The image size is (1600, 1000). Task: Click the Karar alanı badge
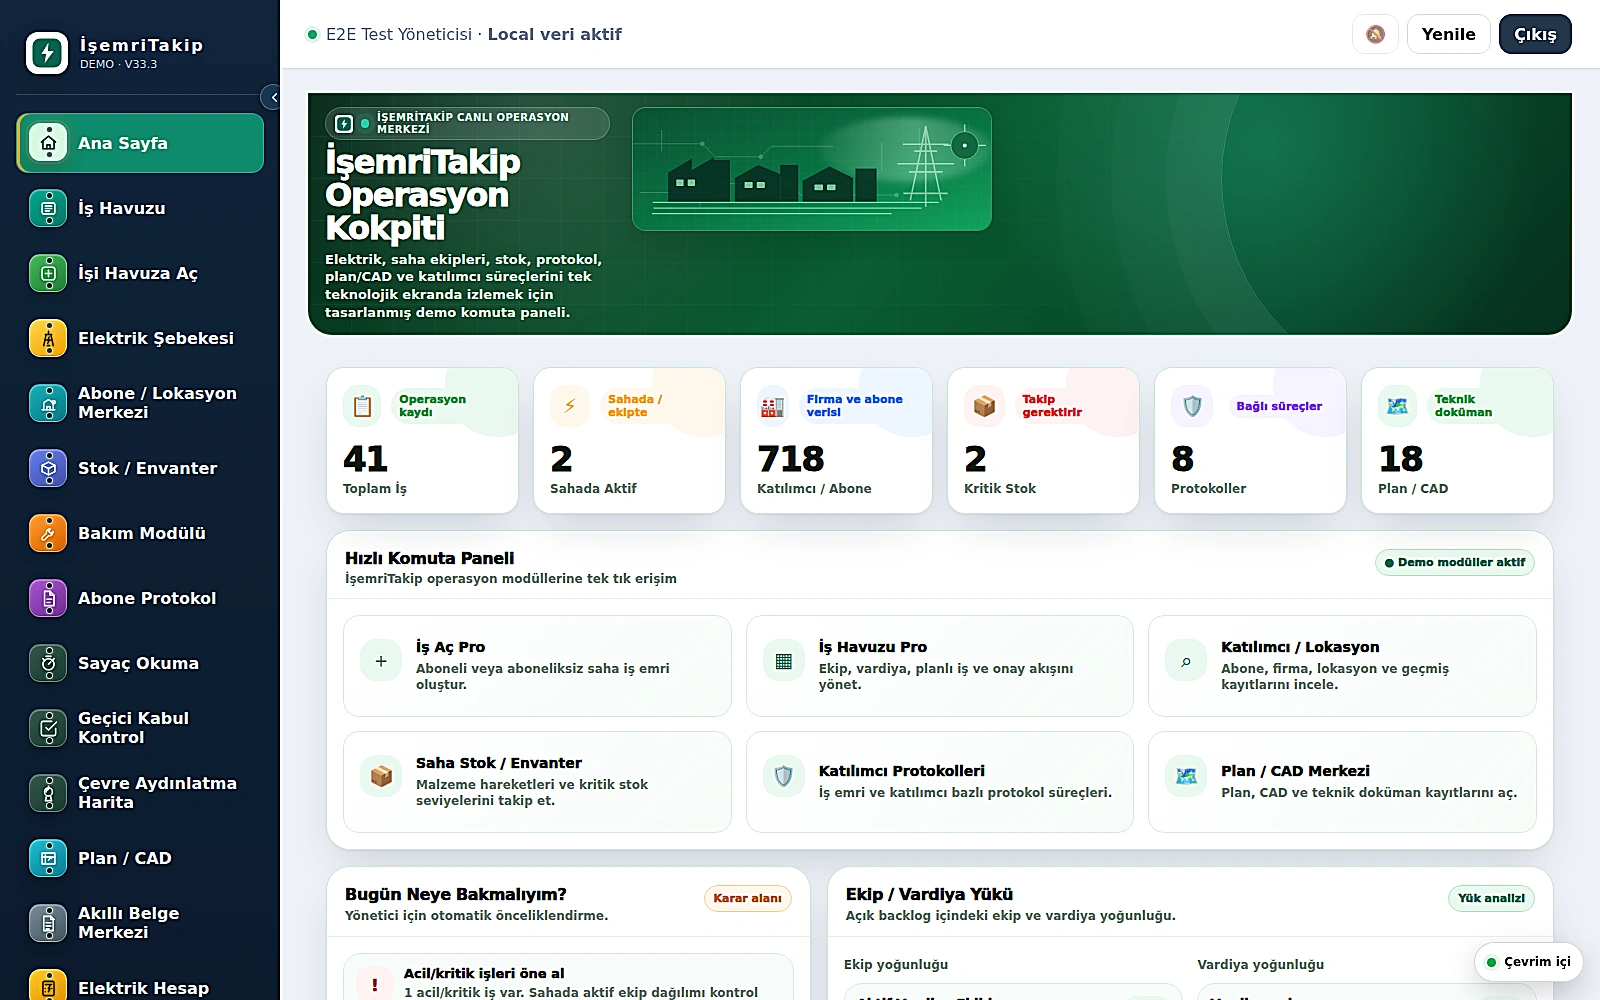[x=747, y=898]
